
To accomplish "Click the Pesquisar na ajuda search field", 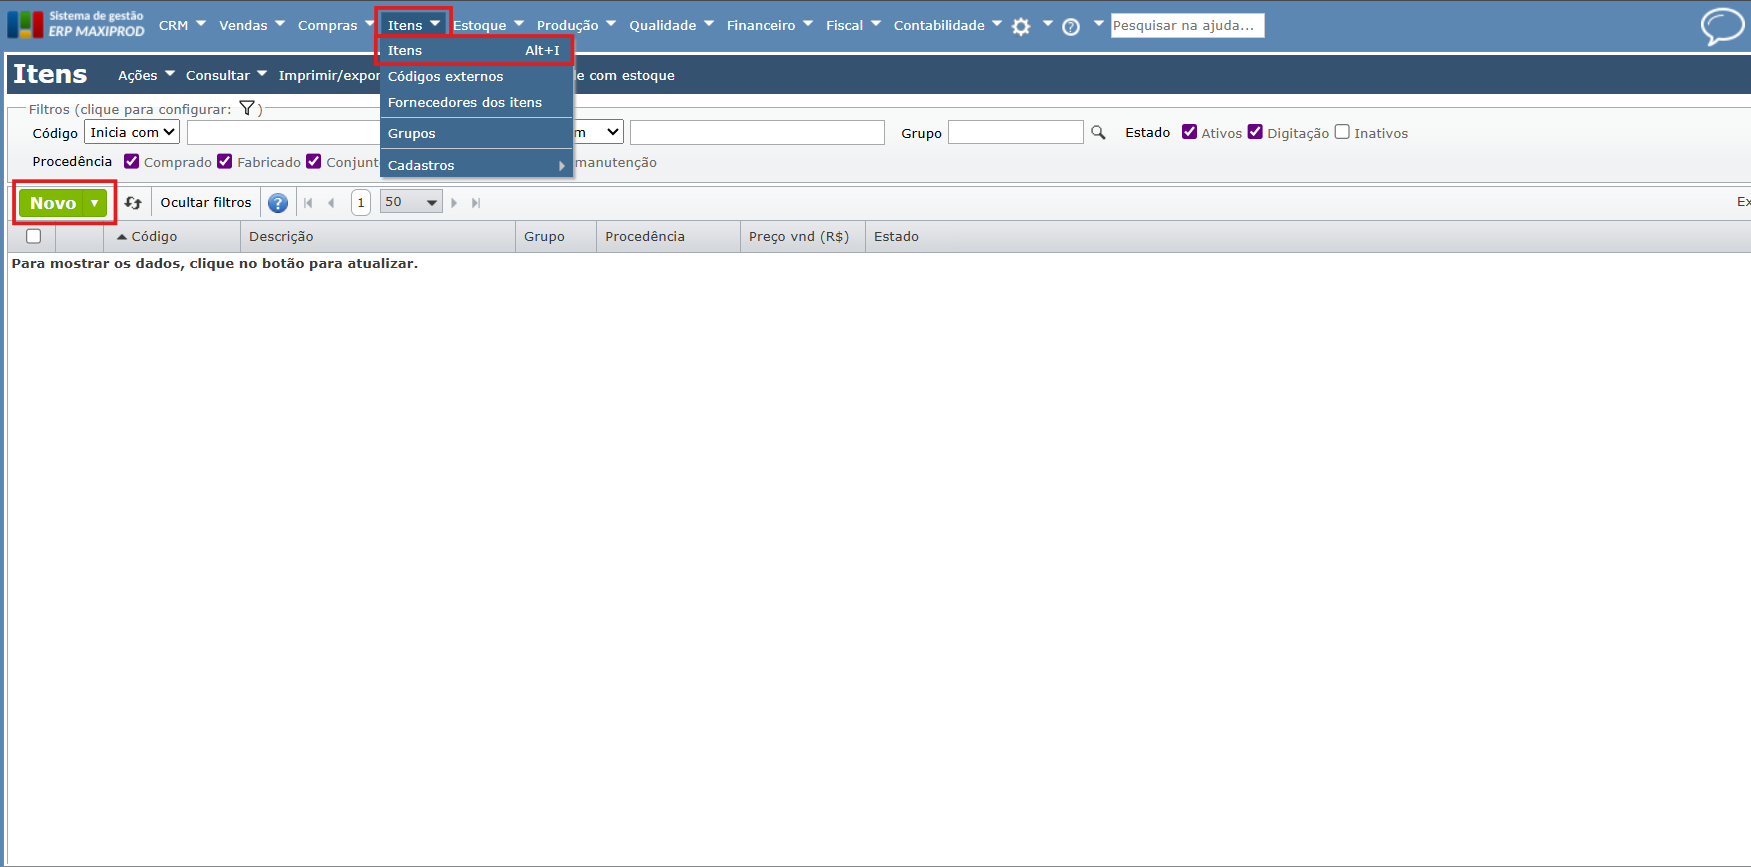I will coord(1187,25).
